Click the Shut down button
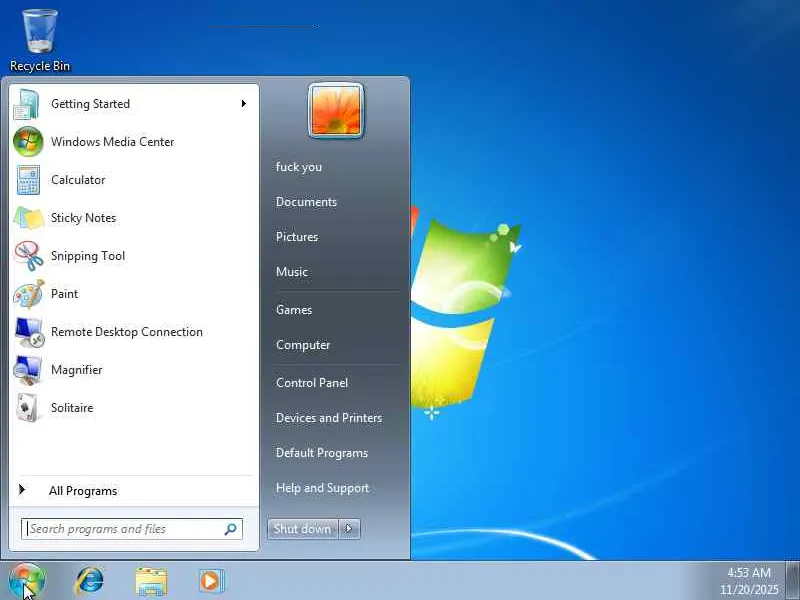Viewport: 800px width, 600px height. (303, 529)
